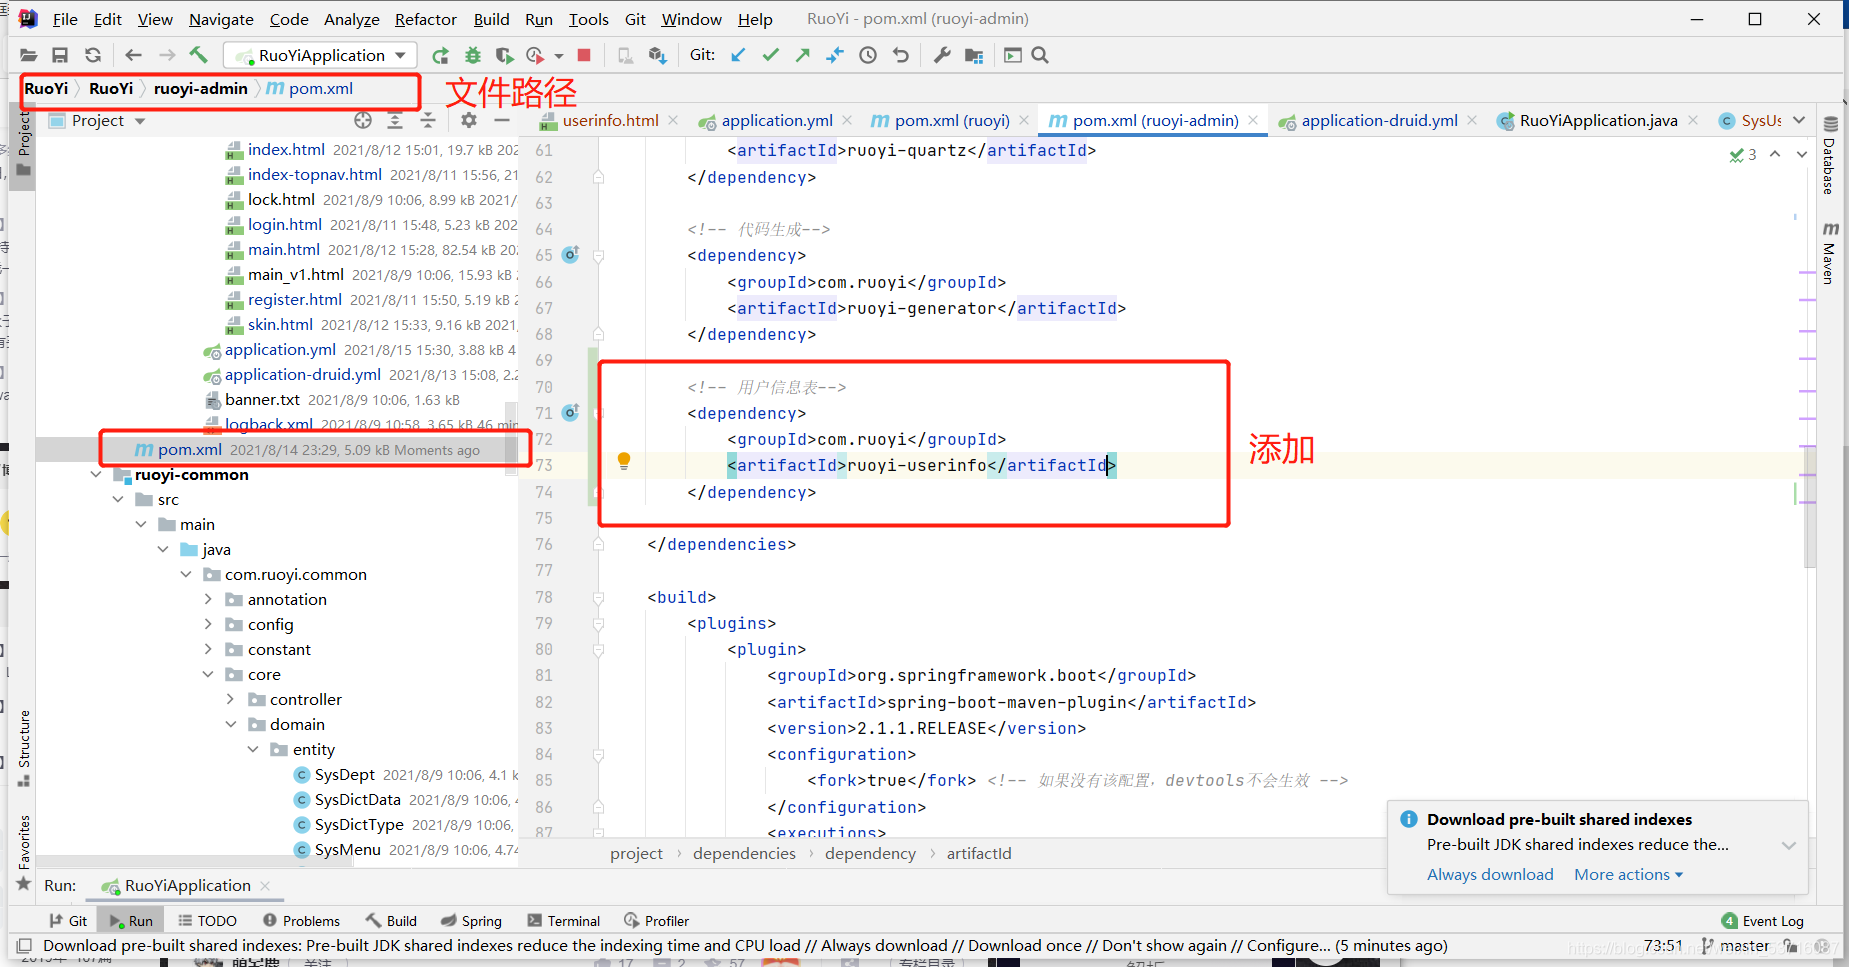Expand all nodes in the Project panel
1849x967 pixels.
coord(395,120)
